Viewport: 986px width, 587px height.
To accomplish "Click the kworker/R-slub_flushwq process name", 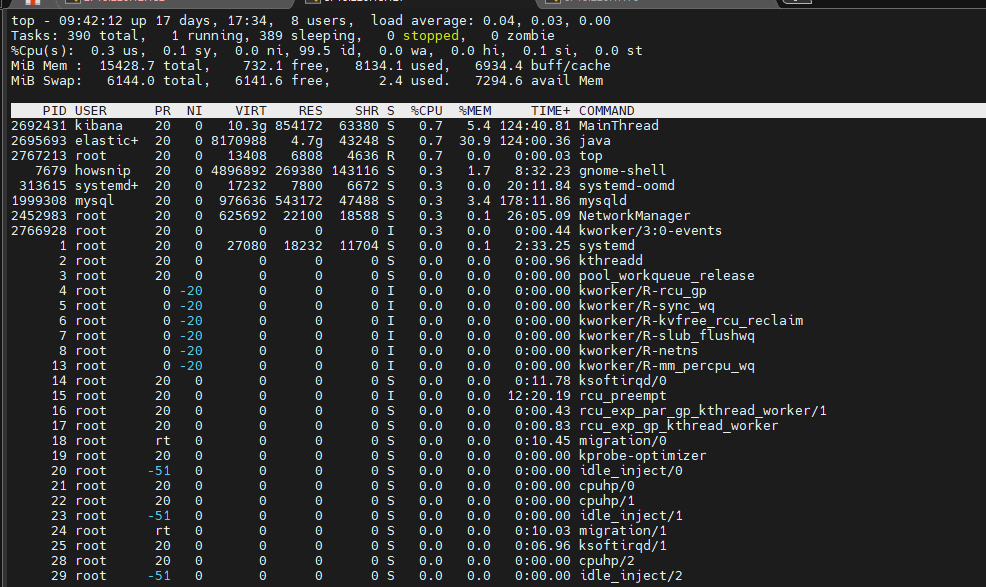I will [667, 336].
